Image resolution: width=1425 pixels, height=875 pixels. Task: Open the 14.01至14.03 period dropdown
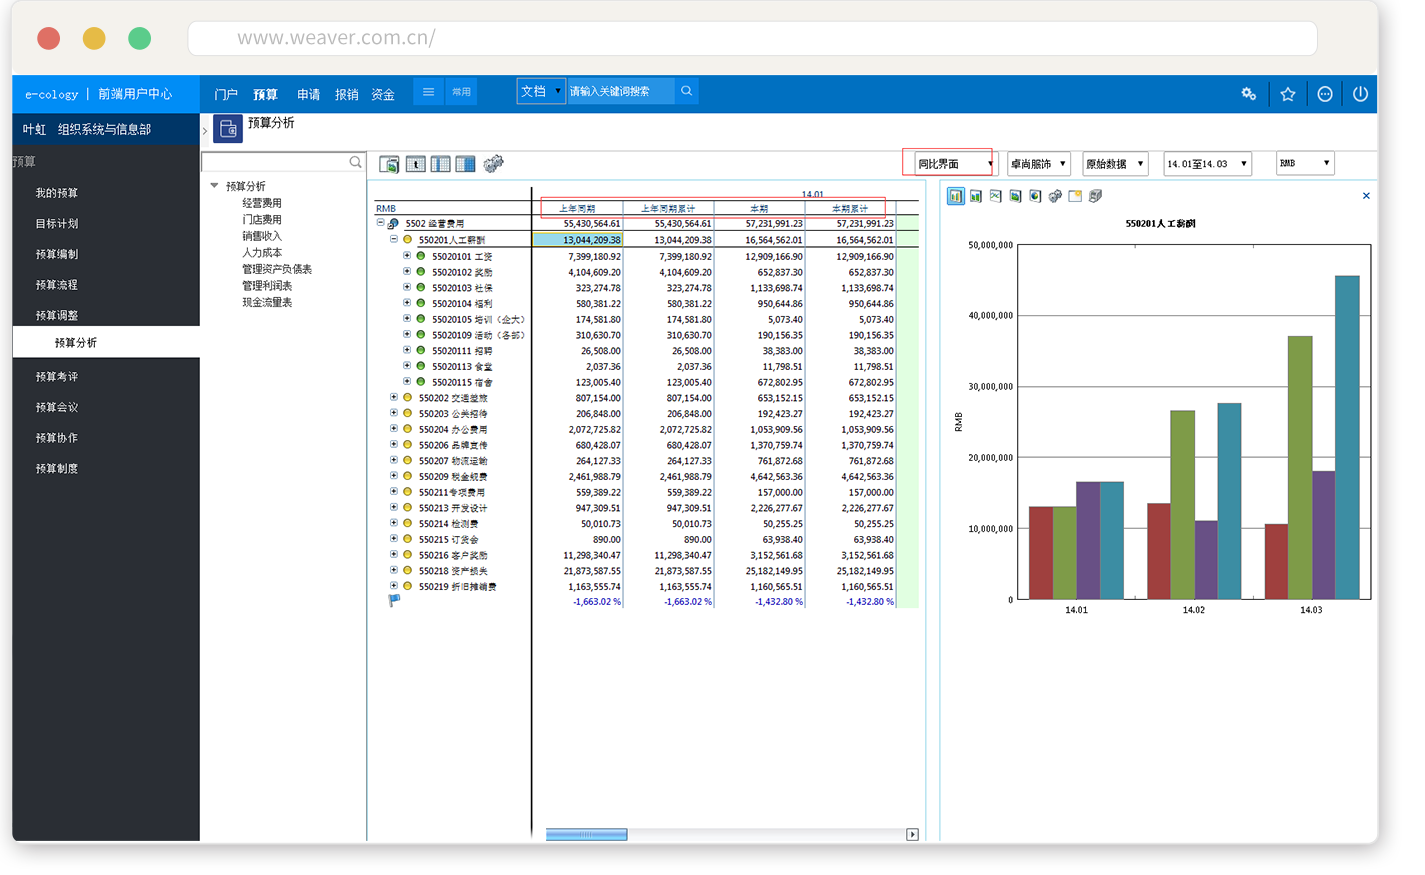(x=1208, y=163)
